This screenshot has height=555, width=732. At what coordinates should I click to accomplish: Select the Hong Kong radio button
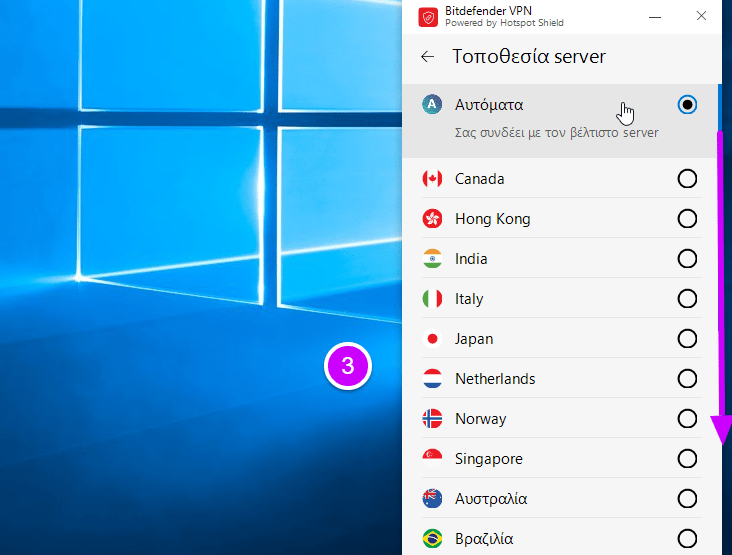tap(687, 218)
